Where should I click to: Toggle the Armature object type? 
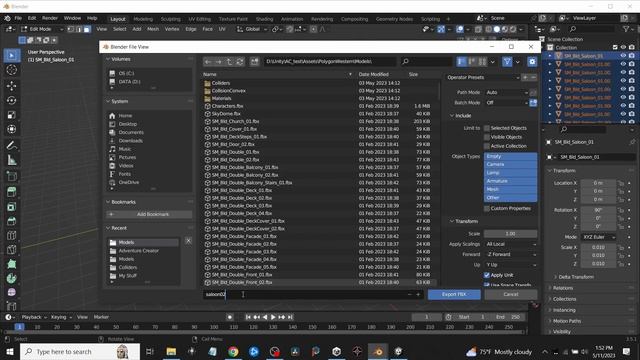click(510, 181)
